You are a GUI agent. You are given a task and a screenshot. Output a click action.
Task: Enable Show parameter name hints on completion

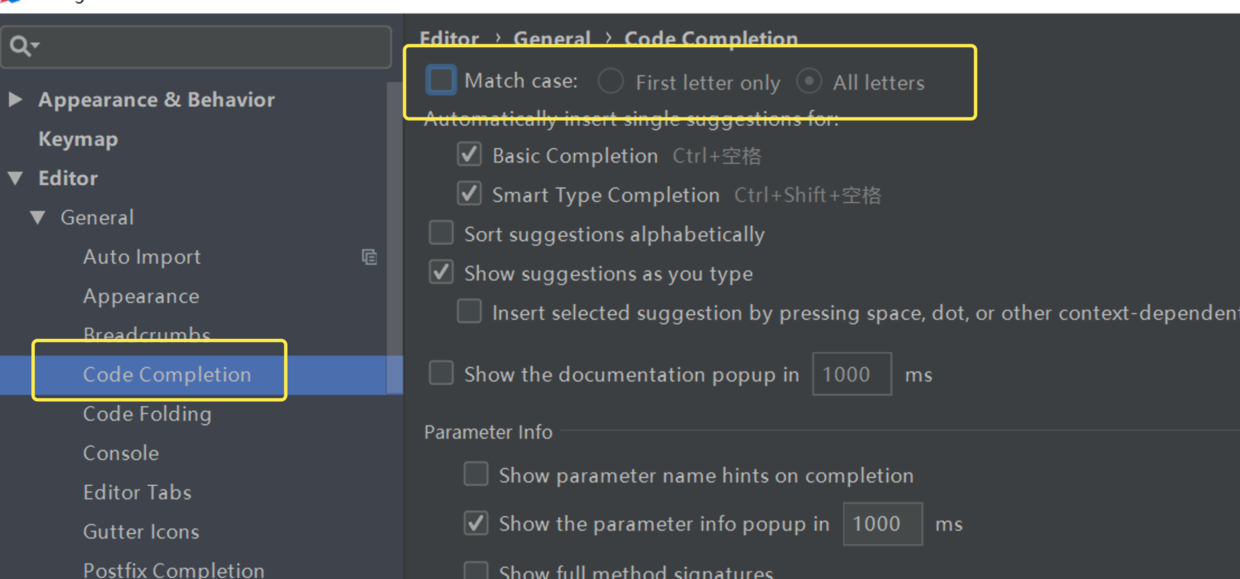[x=476, y=474]
